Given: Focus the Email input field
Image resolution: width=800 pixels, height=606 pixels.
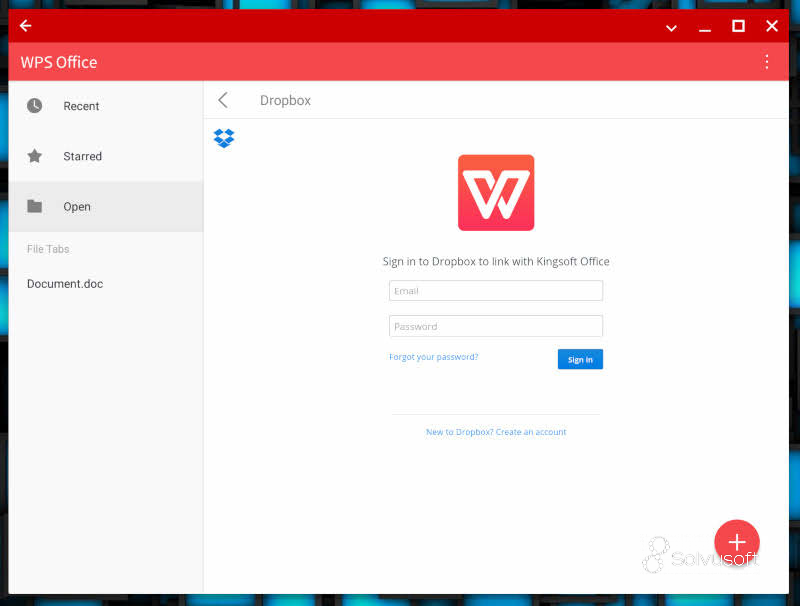Looking at the screenshot, I should 496,291.
